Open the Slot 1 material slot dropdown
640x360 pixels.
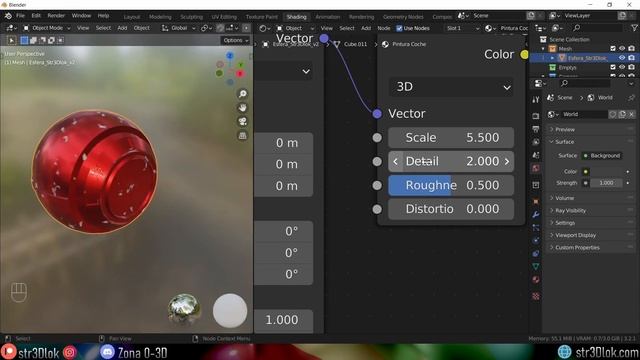[x=462, y=28]
